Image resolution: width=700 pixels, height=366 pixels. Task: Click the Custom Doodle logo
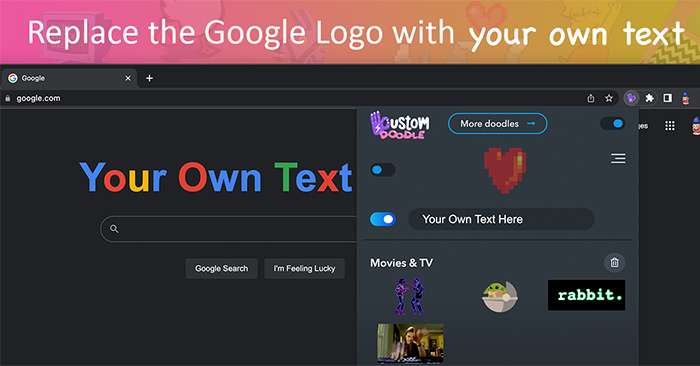(400, 125)
